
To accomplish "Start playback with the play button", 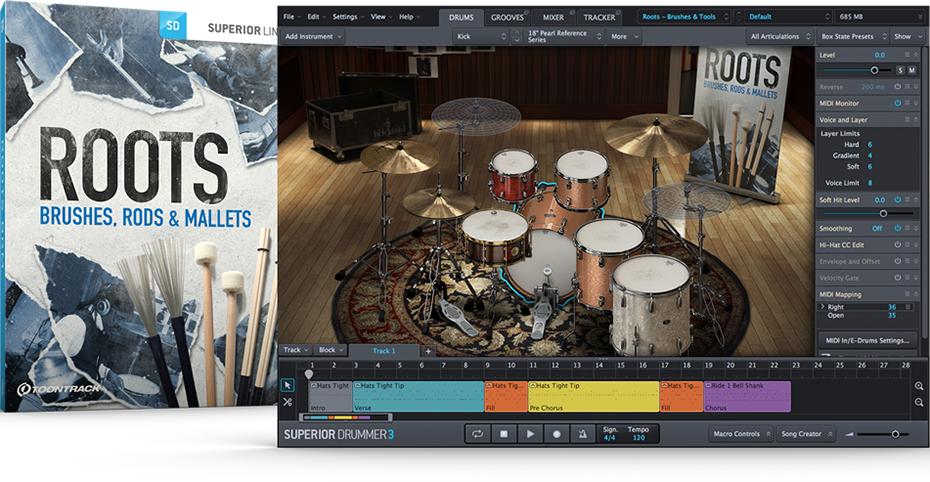I will 530,434.
